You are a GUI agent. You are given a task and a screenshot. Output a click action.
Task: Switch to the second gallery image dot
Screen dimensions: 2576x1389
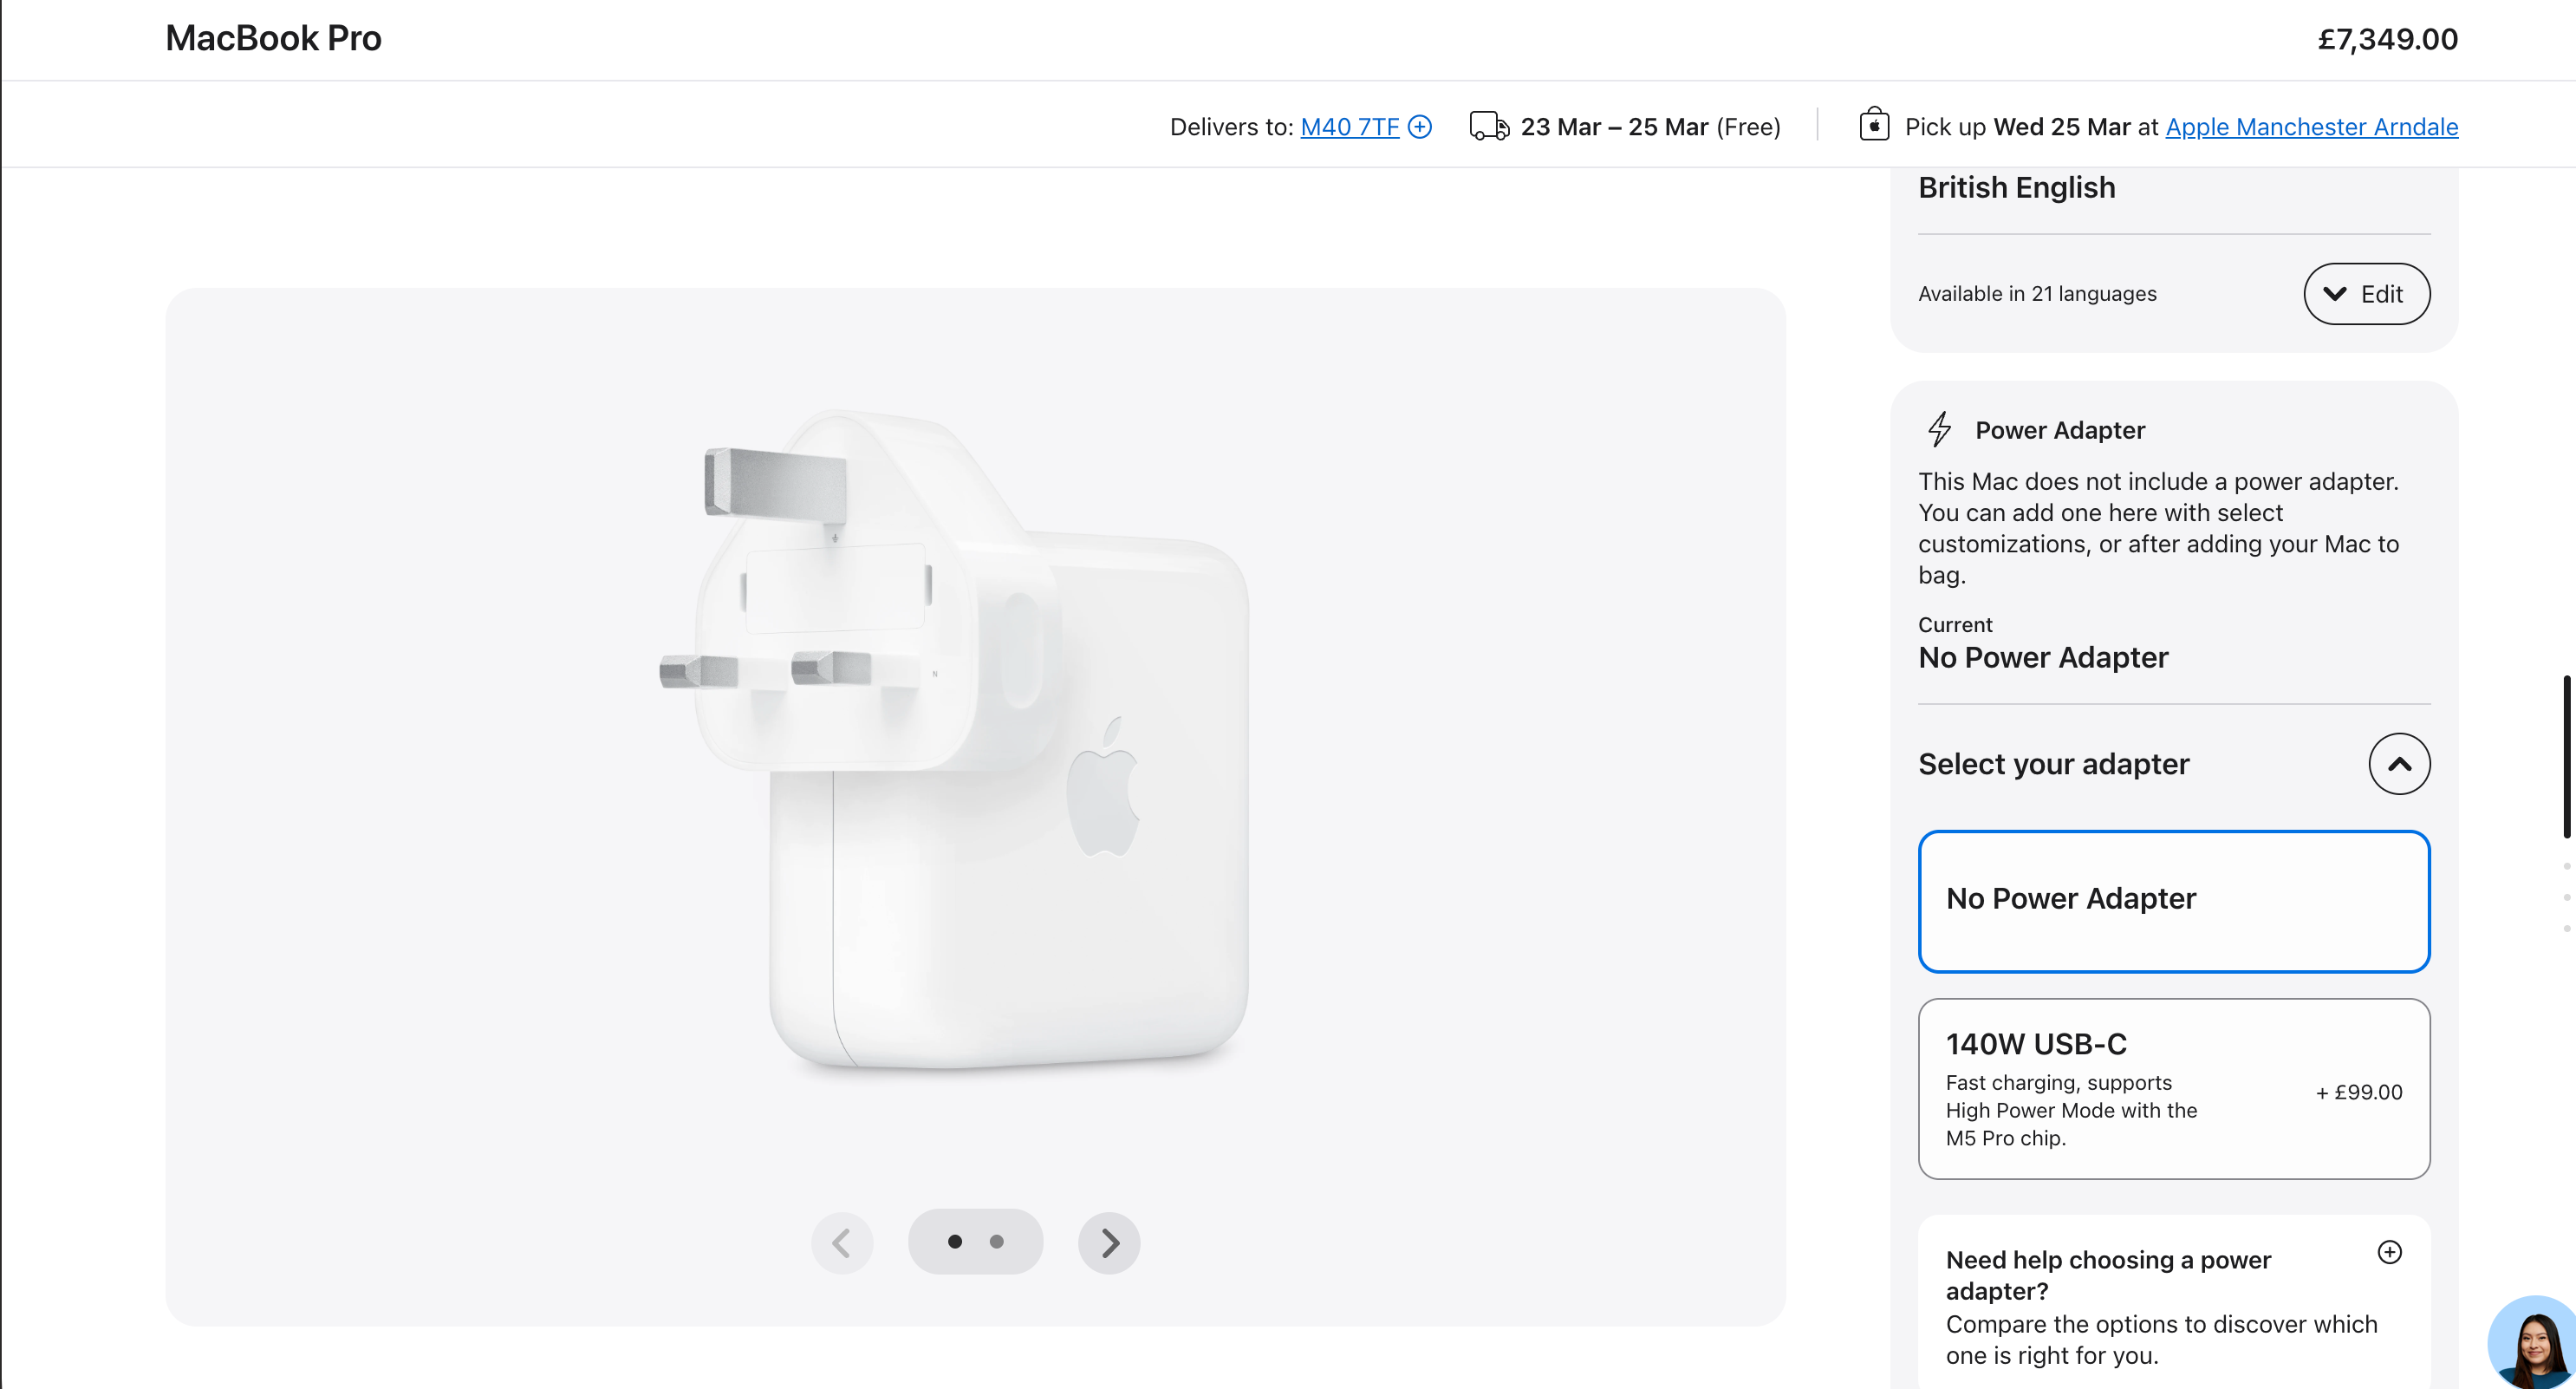click(996, 1242)
